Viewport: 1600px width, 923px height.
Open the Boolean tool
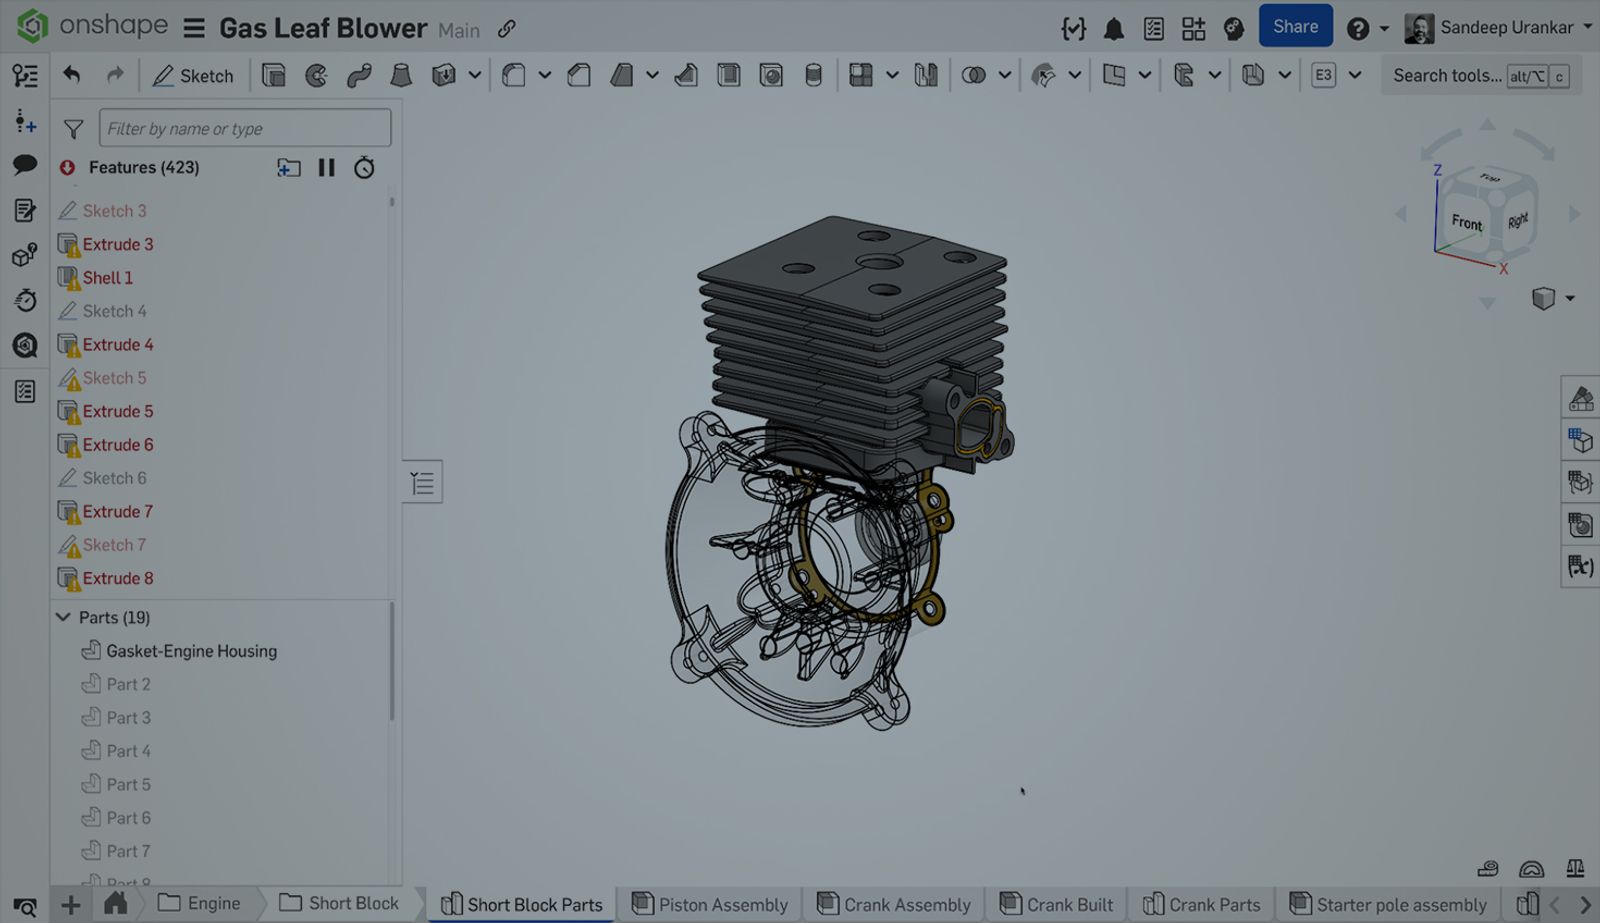[975, 75]
